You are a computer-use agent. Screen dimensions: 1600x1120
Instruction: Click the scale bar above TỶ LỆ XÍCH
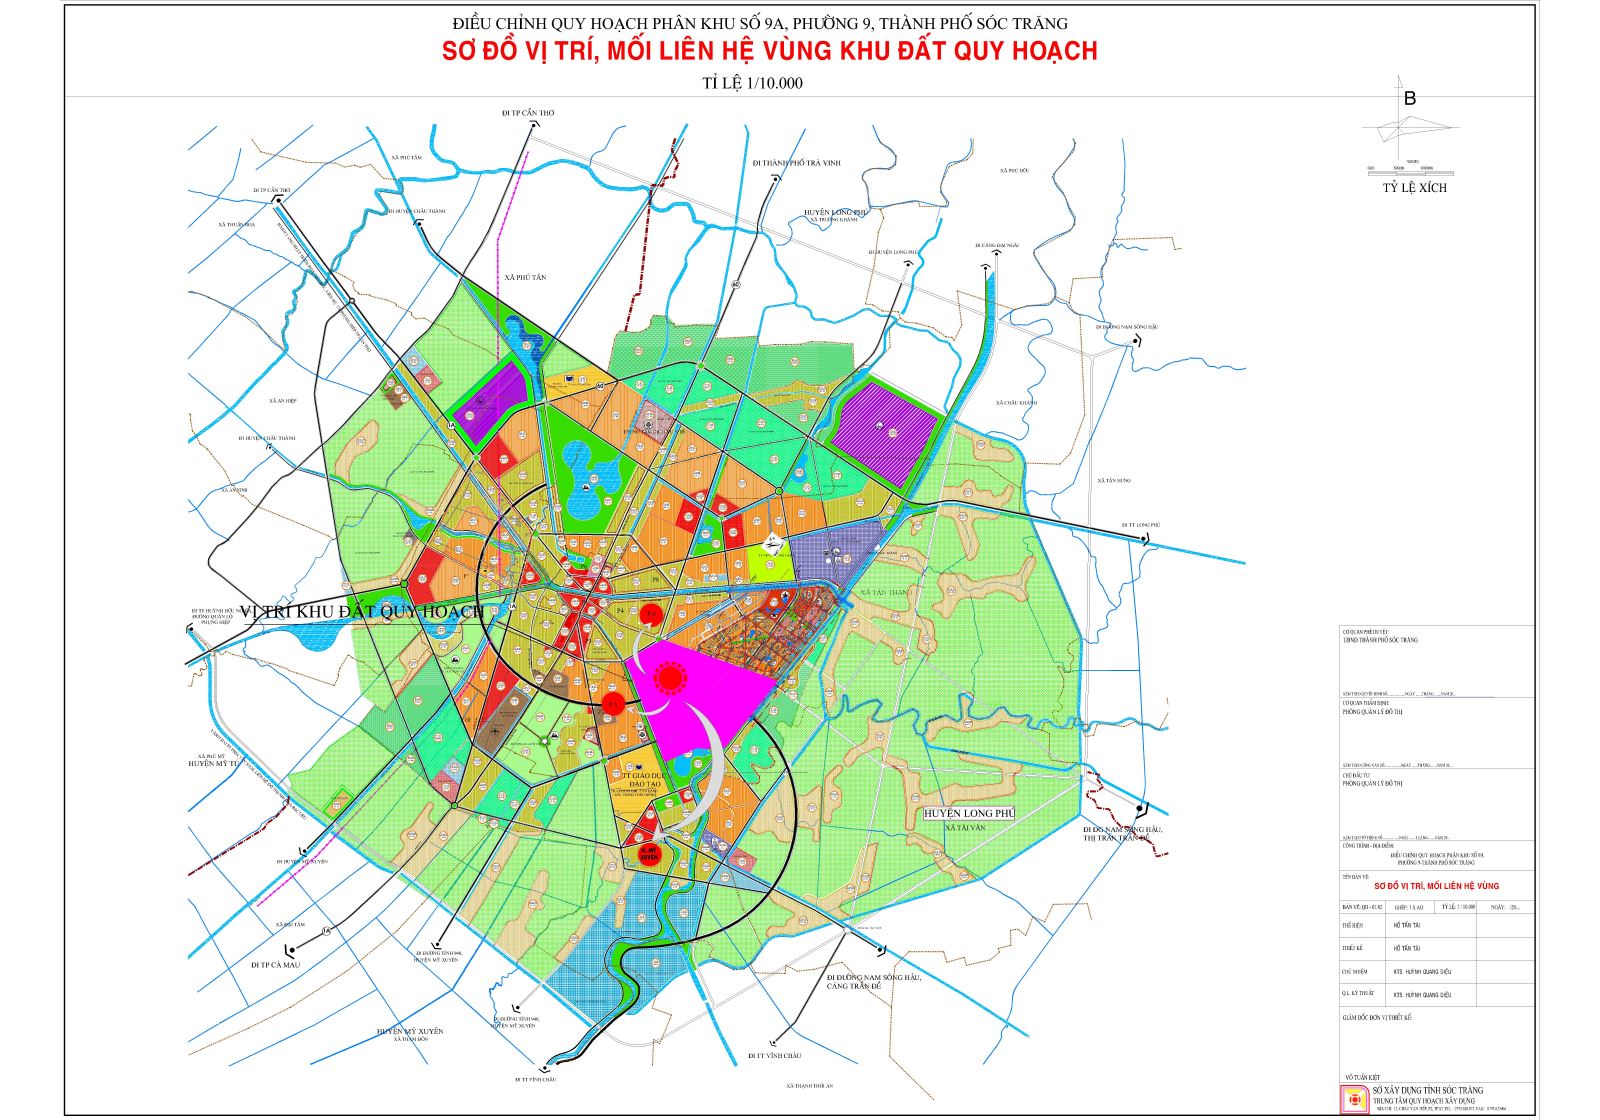1412,168
